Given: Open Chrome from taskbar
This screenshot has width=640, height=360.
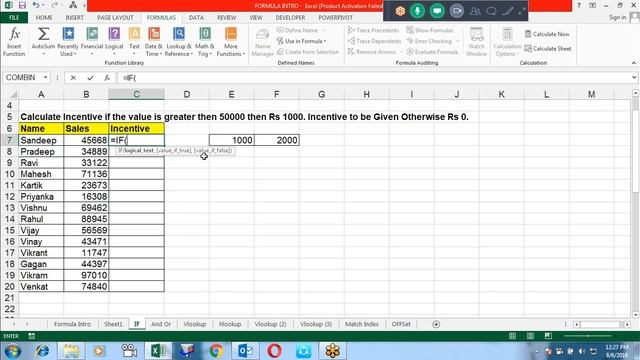Looking at the screenshot, I should (x=216, y=351).
